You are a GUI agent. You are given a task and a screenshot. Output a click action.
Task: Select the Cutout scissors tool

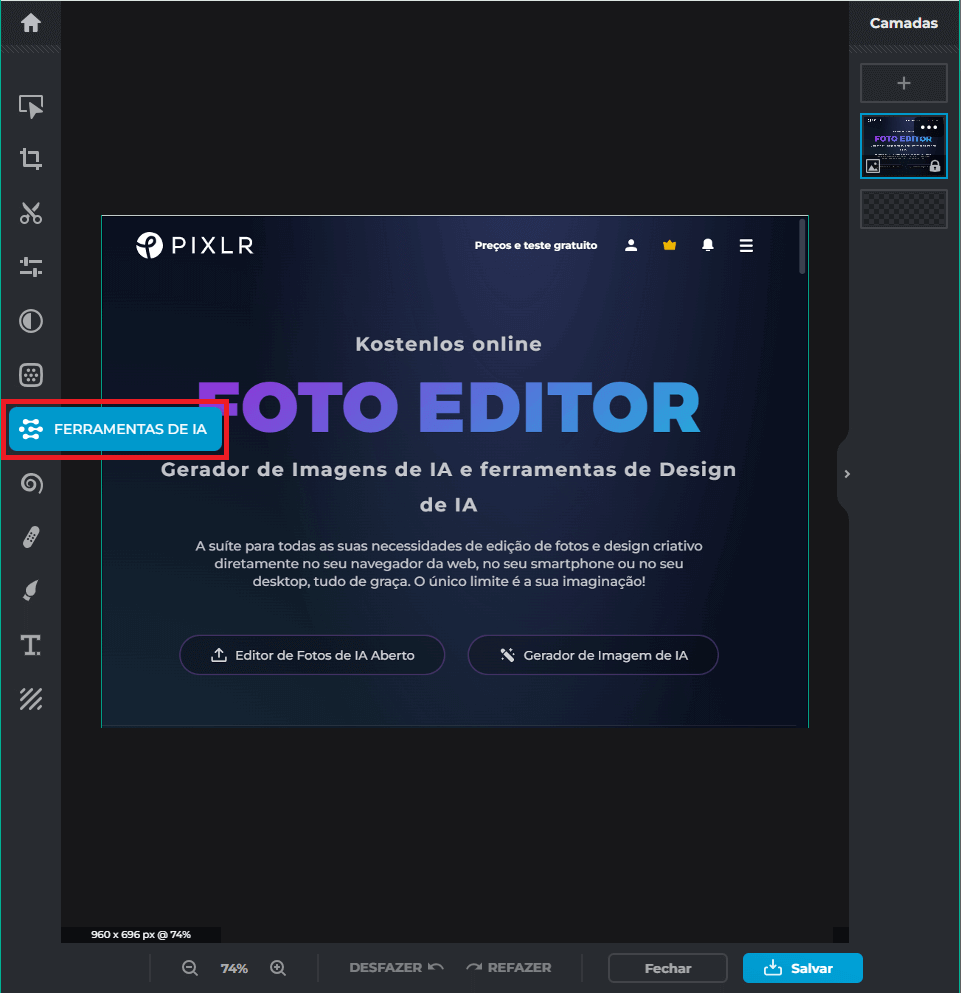click(x=30, y=213)
